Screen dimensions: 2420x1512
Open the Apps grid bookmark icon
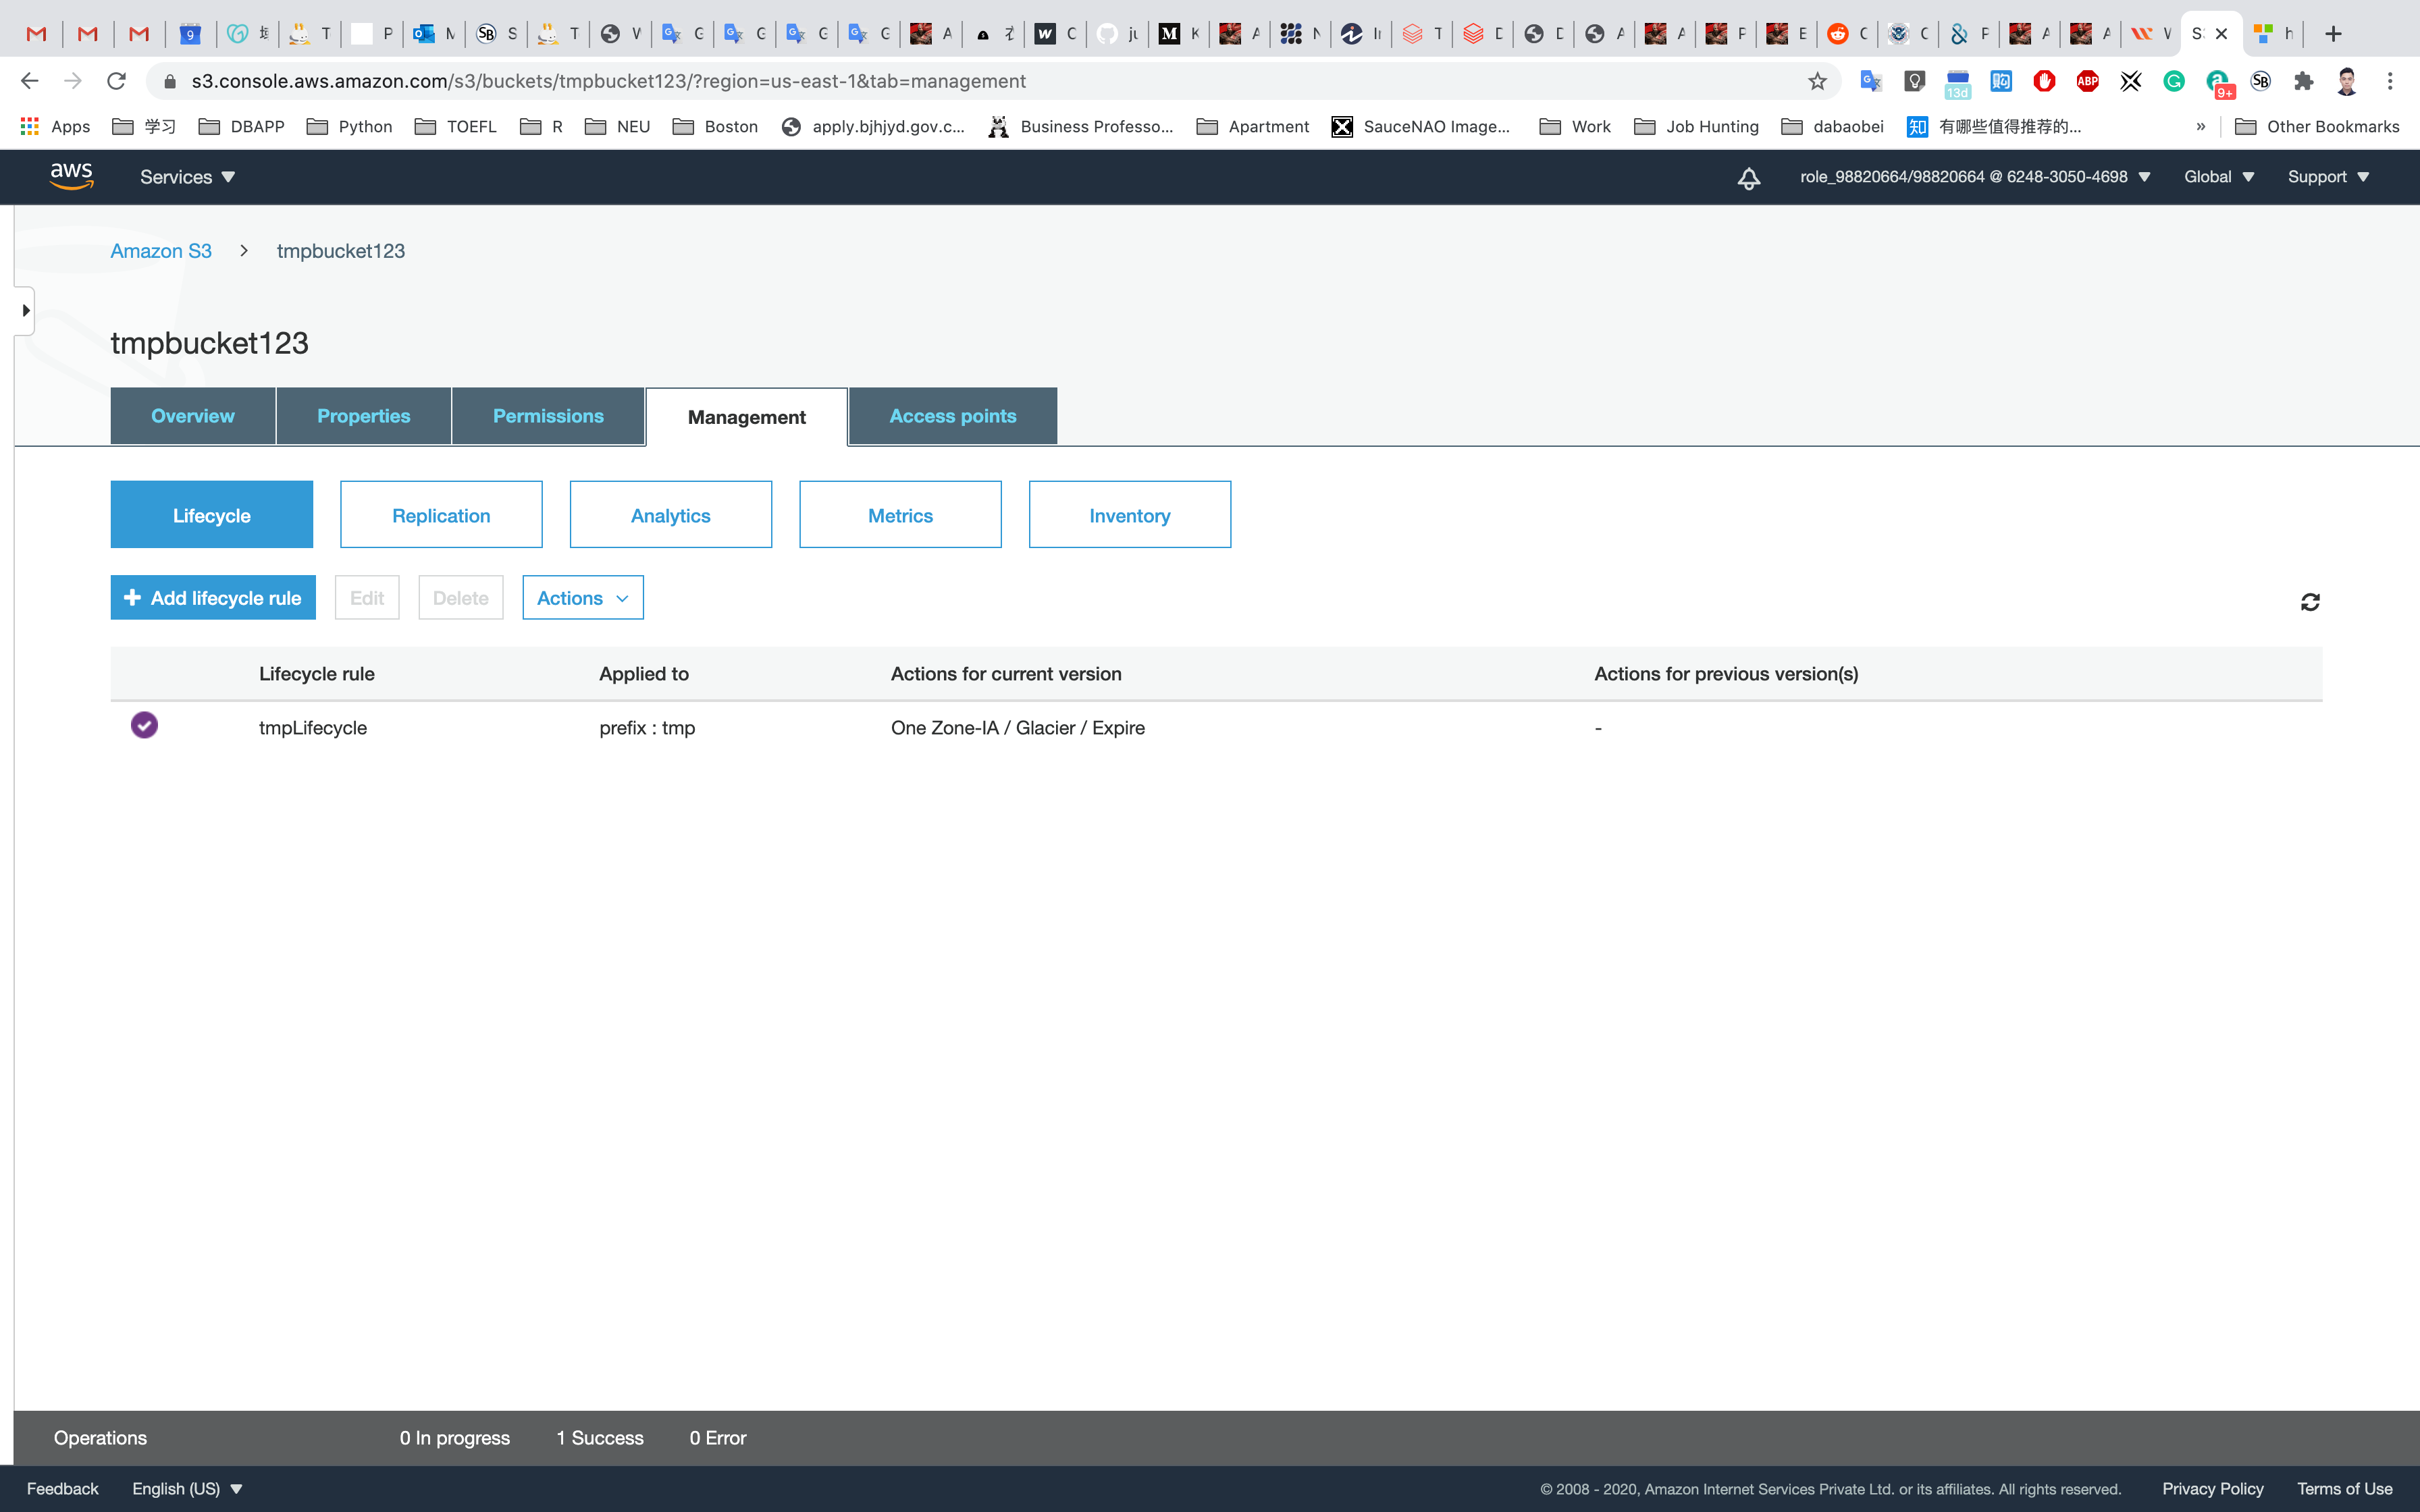pos(30,126)
